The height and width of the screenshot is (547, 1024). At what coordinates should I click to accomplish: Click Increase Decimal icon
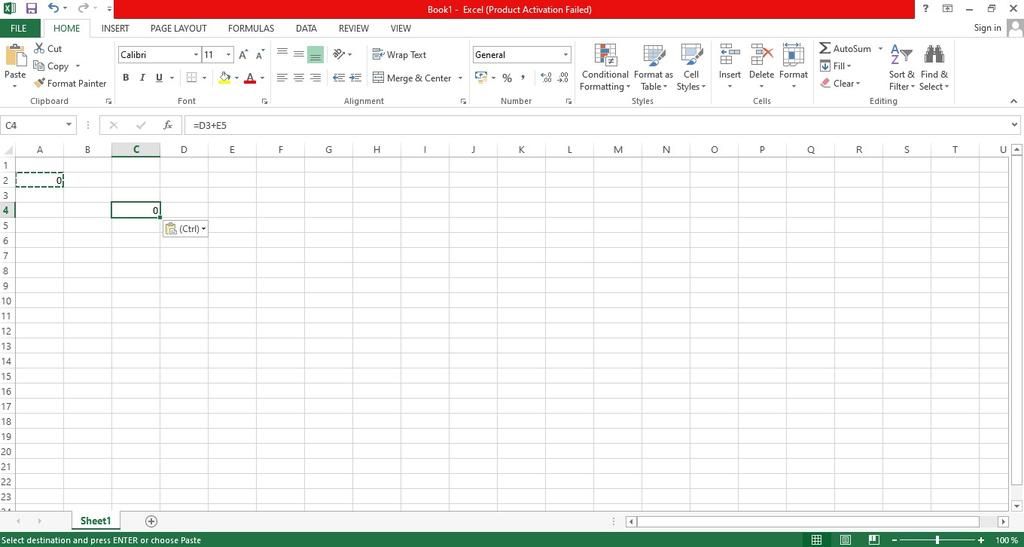tap(547, 78)
